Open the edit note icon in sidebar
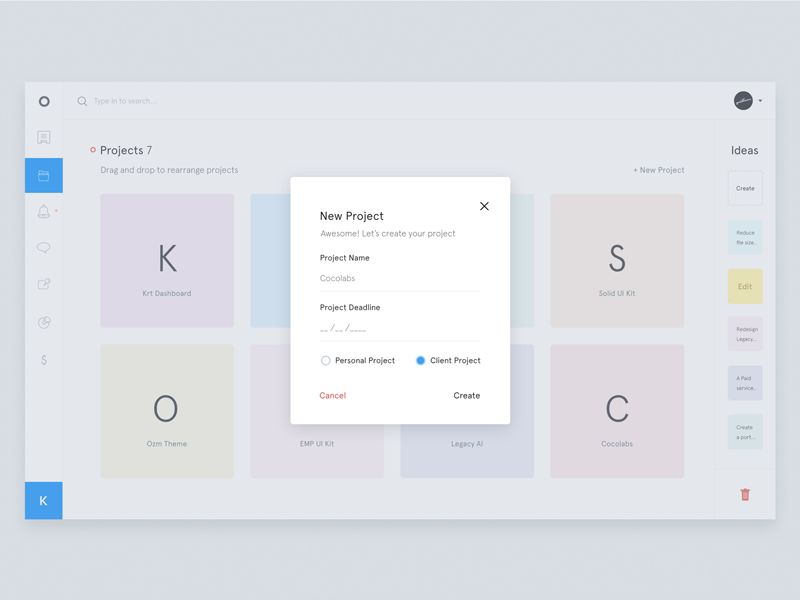800x600 pixels. [44, 284]
